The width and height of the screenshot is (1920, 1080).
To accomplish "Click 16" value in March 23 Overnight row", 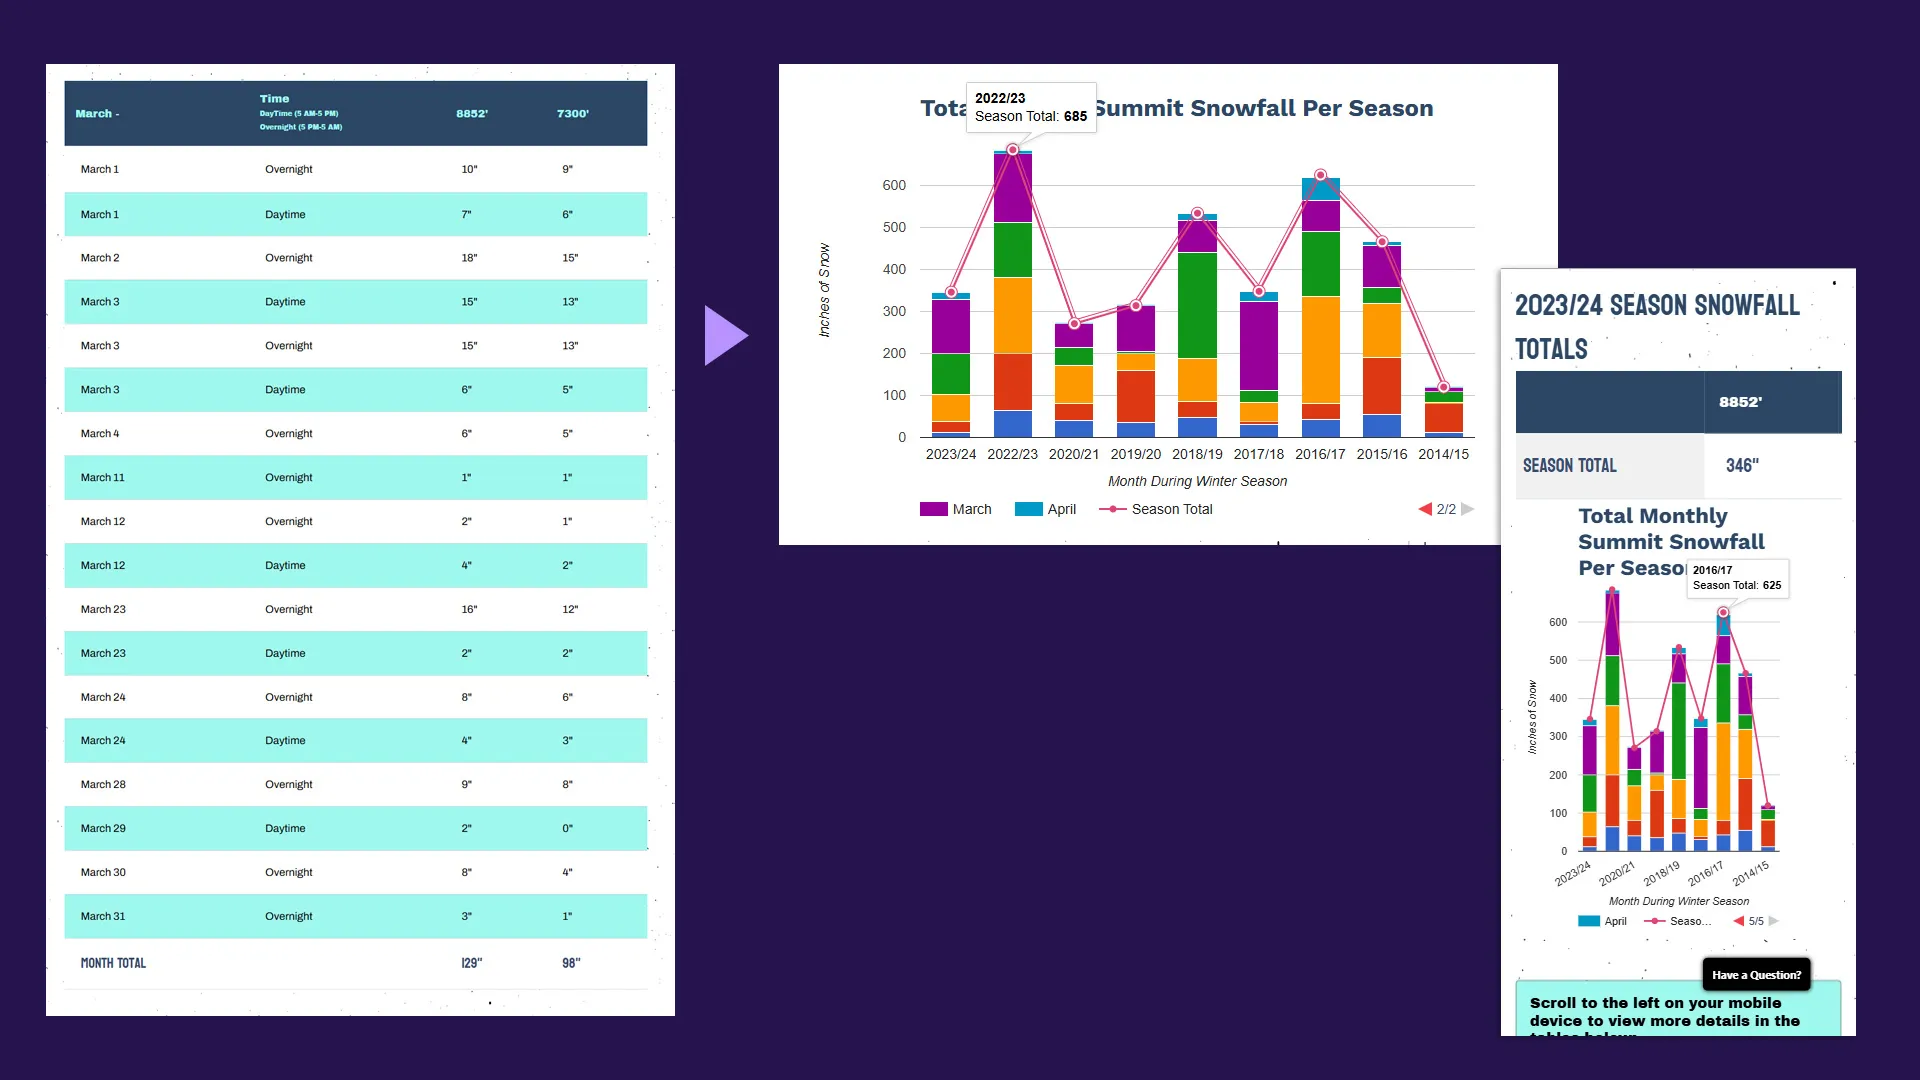I will click(x=469, y=610).
